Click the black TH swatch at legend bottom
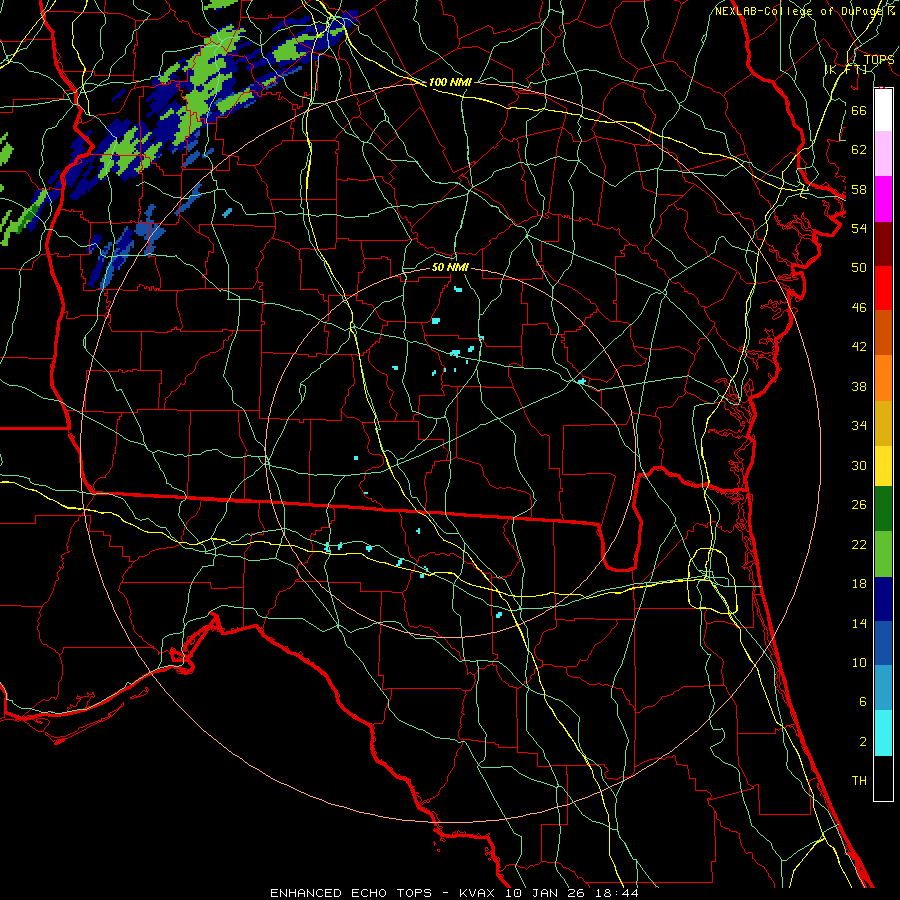Image resolution: width=900 pixels, height=900 pixels. coord(883,778)
